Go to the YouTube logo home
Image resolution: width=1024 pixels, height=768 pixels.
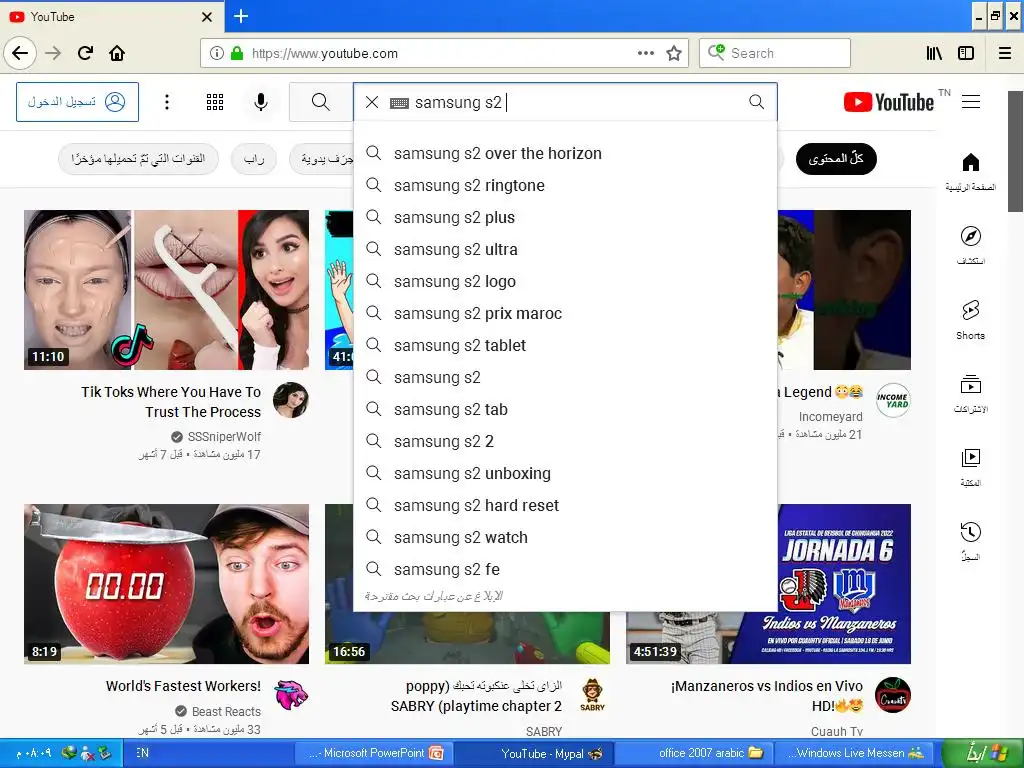click(889, 102)
